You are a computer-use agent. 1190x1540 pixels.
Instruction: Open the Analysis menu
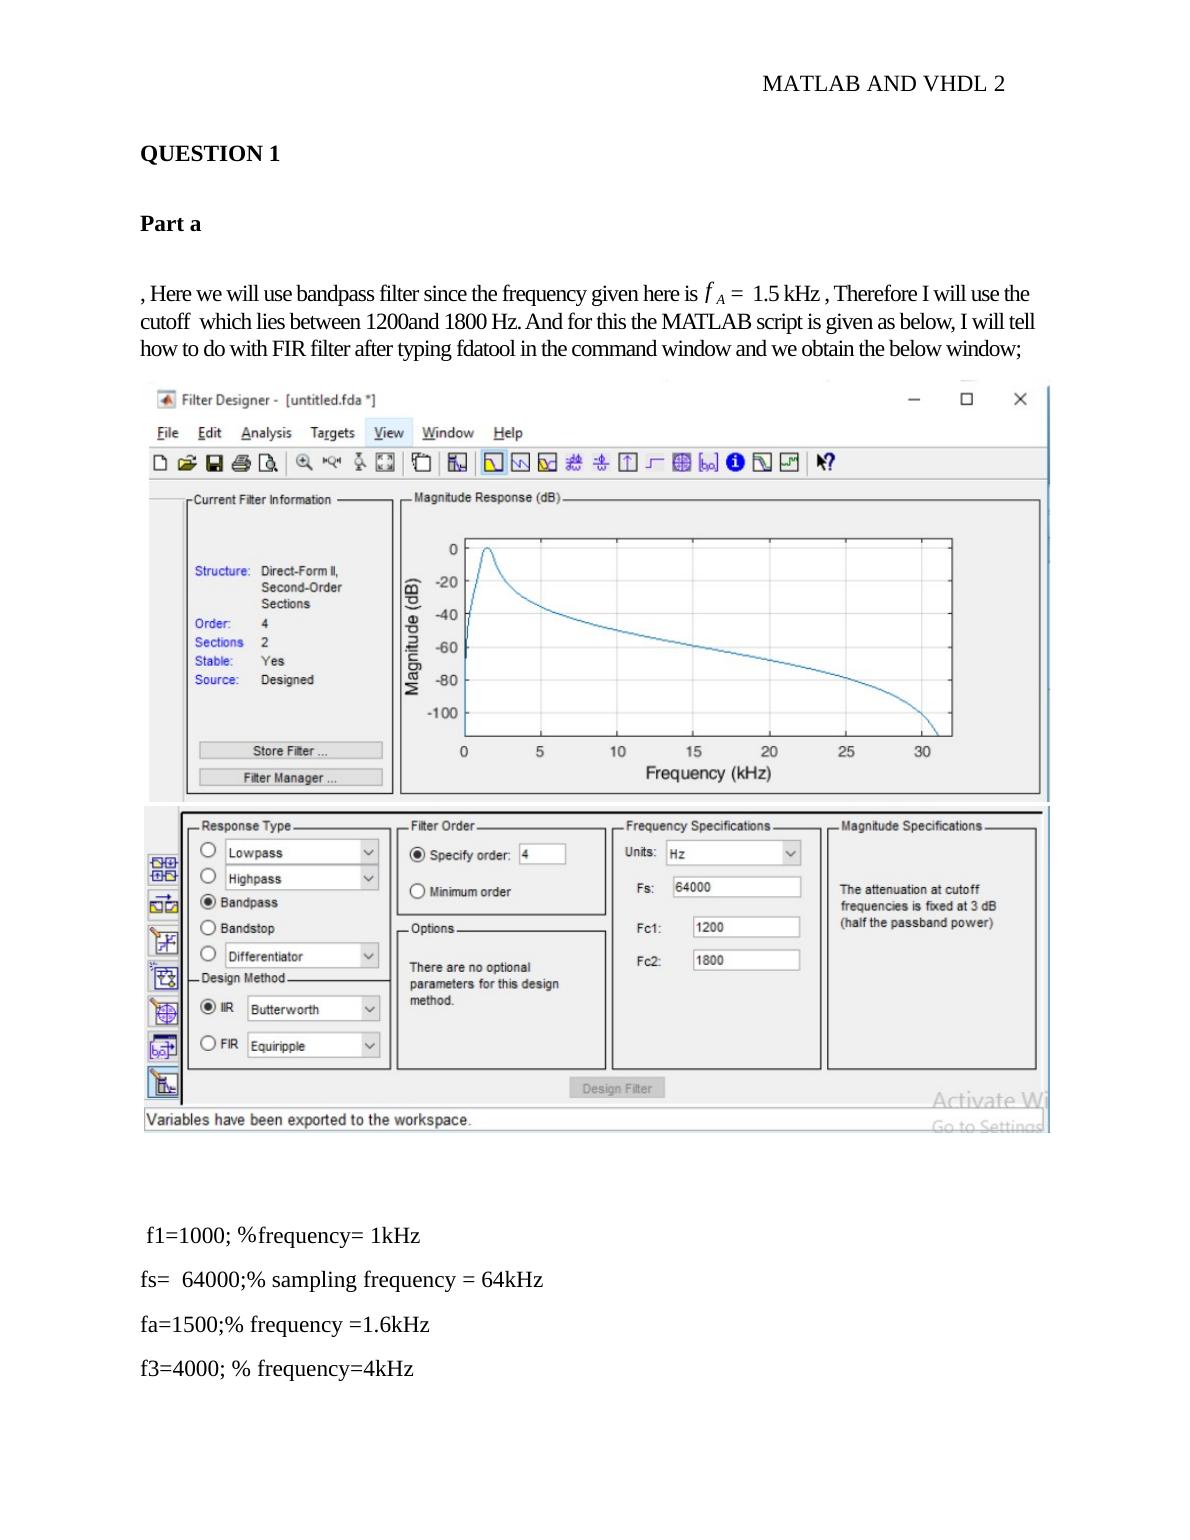tap(266, 433)
